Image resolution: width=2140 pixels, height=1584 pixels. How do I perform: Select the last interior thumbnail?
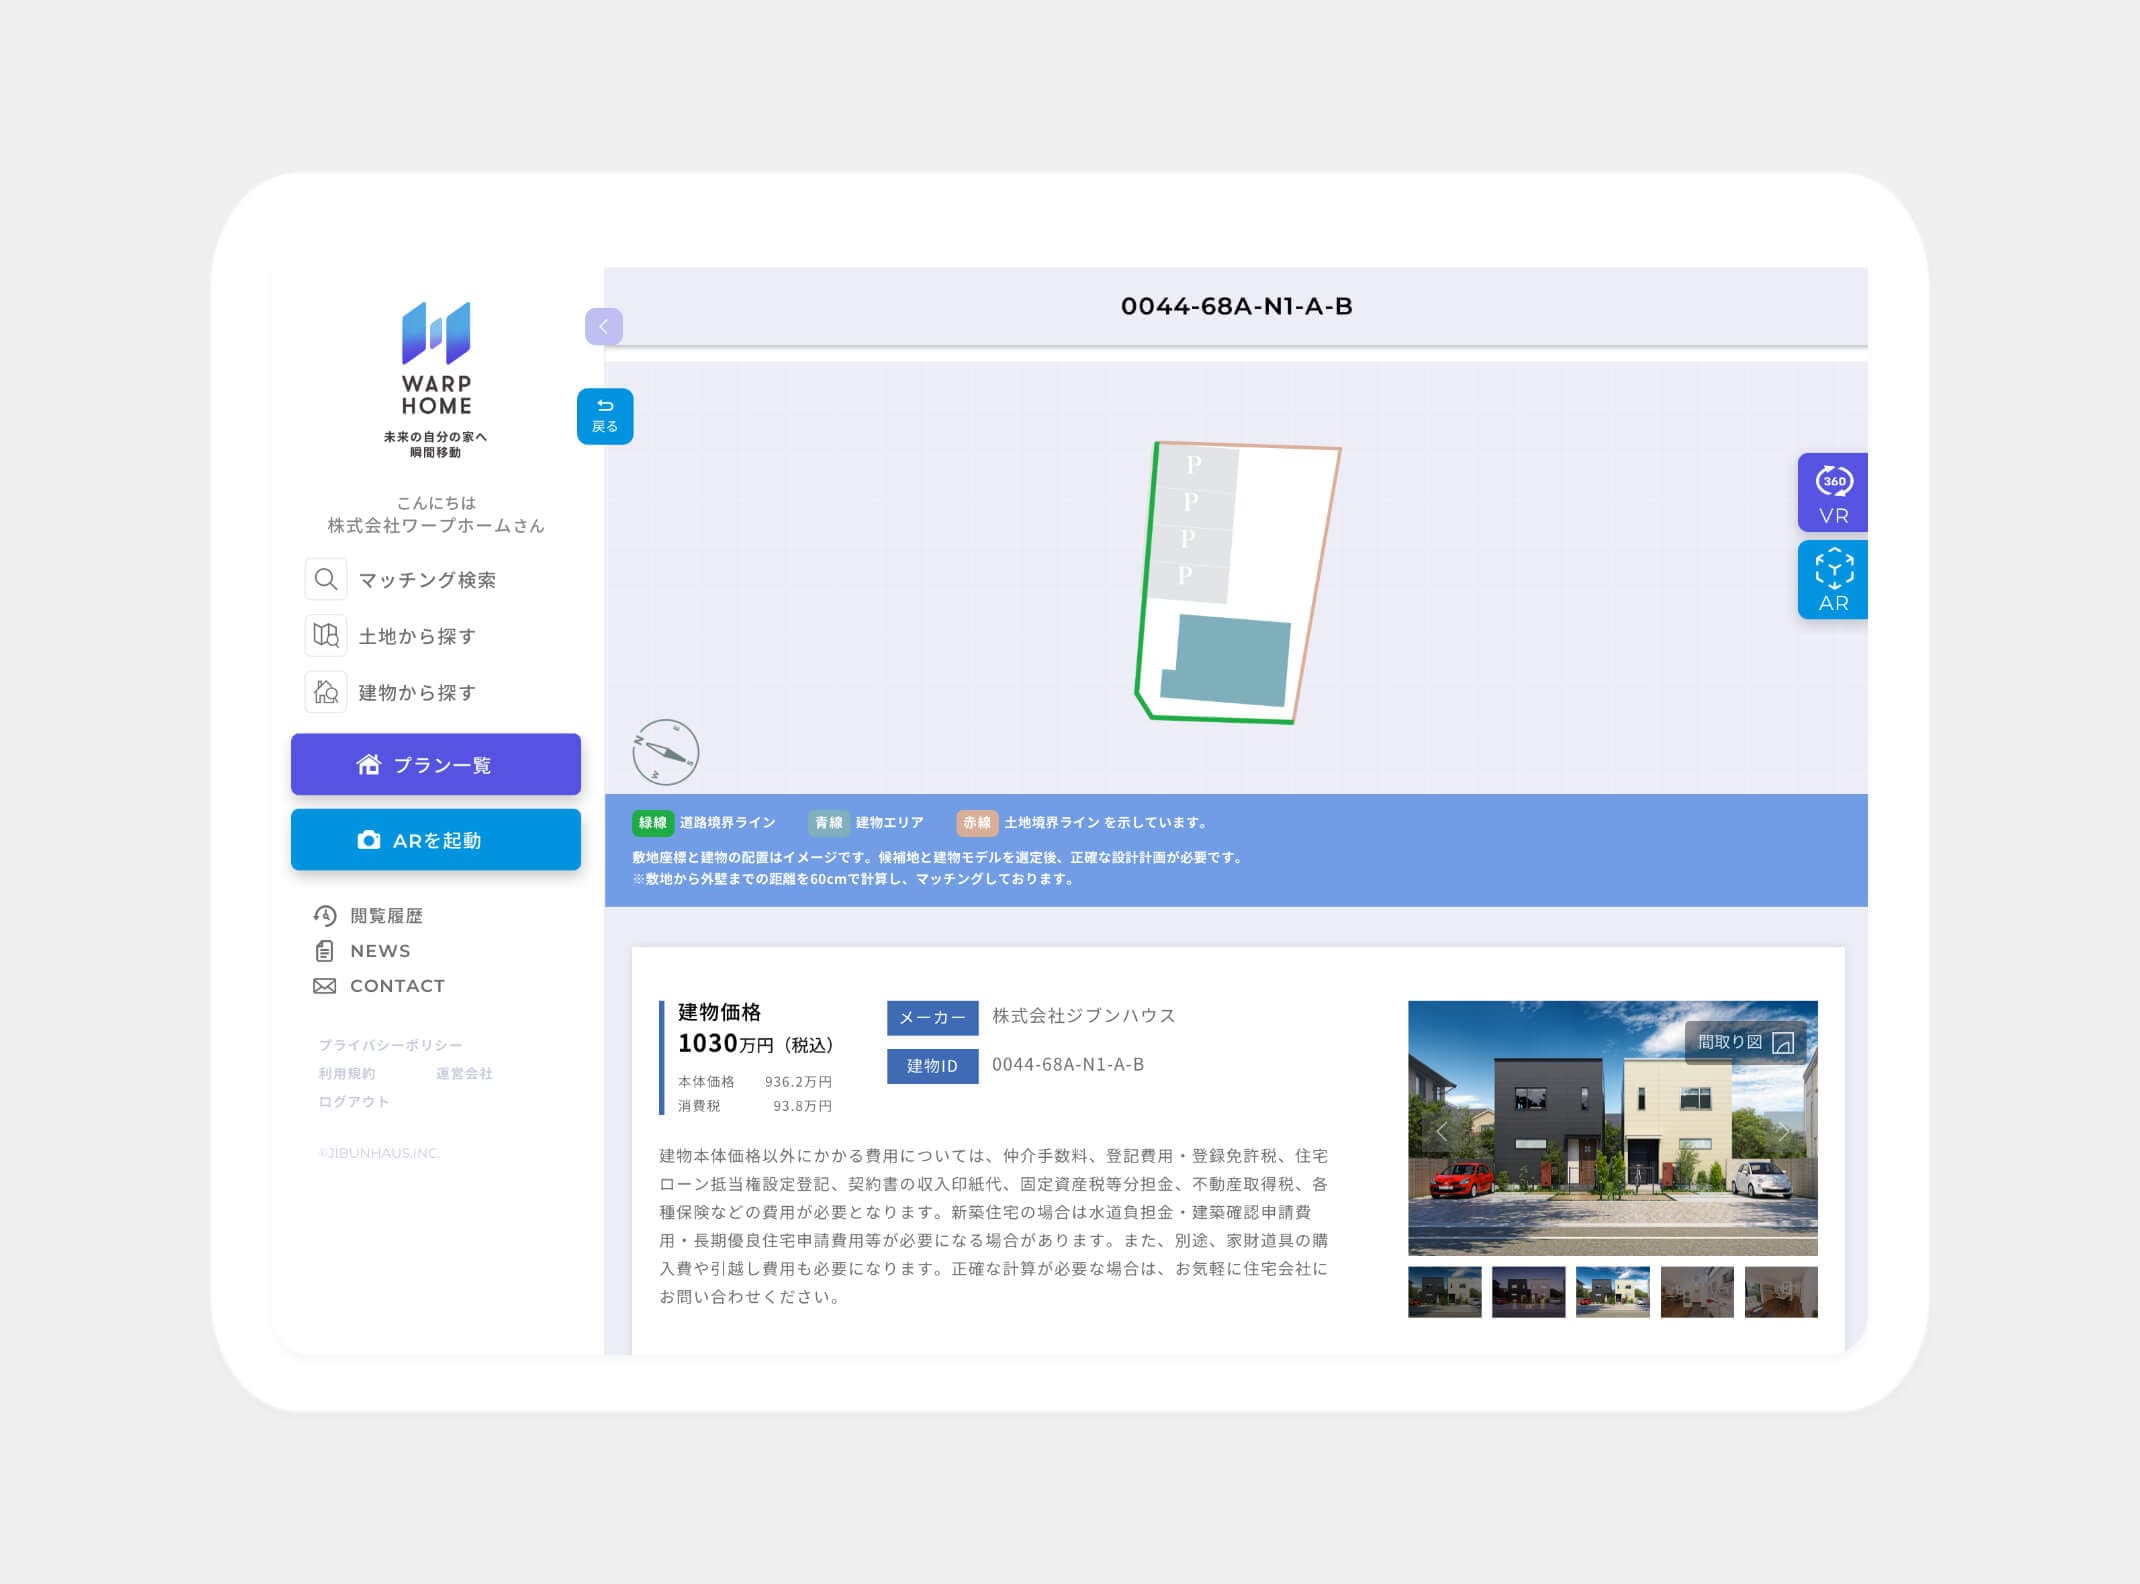(1780, 1292)
